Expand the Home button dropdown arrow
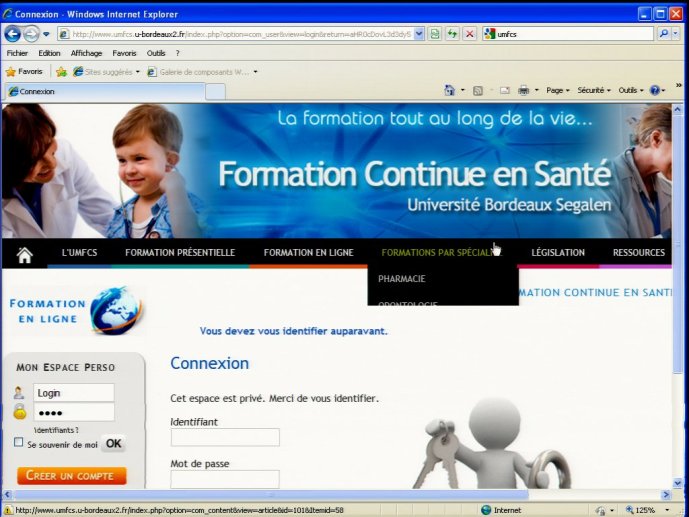The image size is (689, 517). tap(463, 90)
